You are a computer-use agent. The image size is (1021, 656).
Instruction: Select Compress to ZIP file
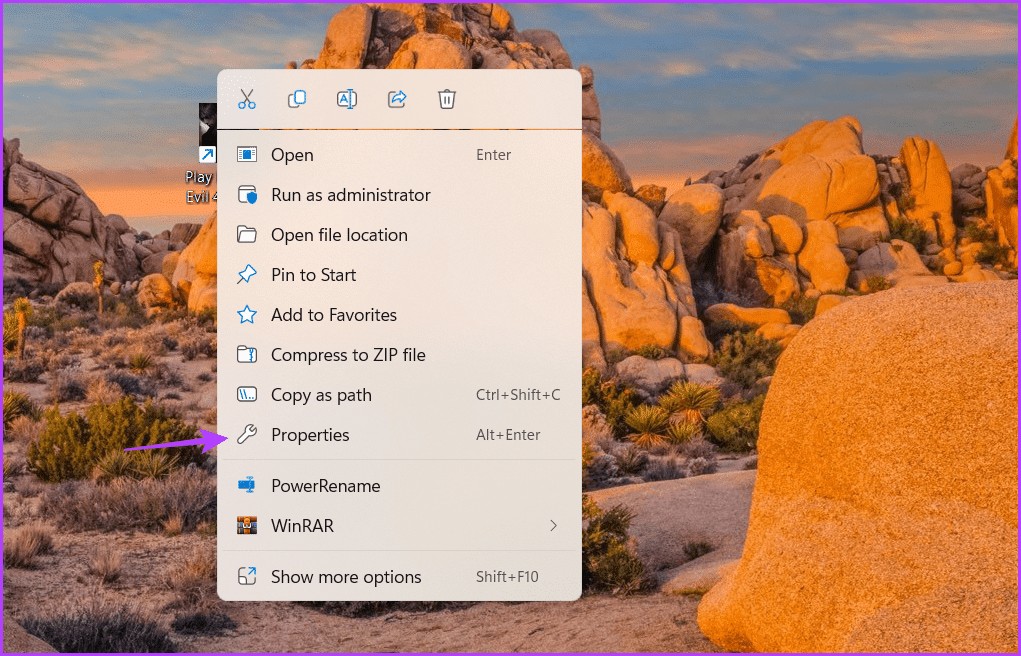click(x=399, y=355)
